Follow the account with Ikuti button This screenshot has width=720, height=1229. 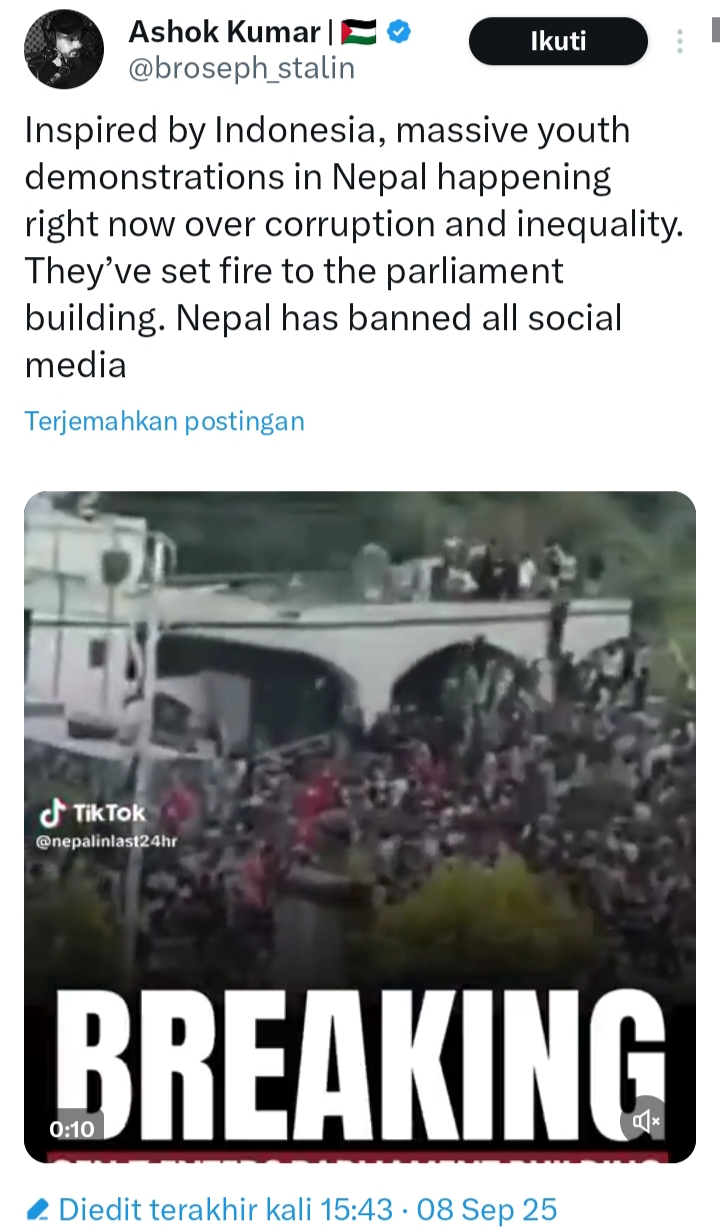coord(558,42)
